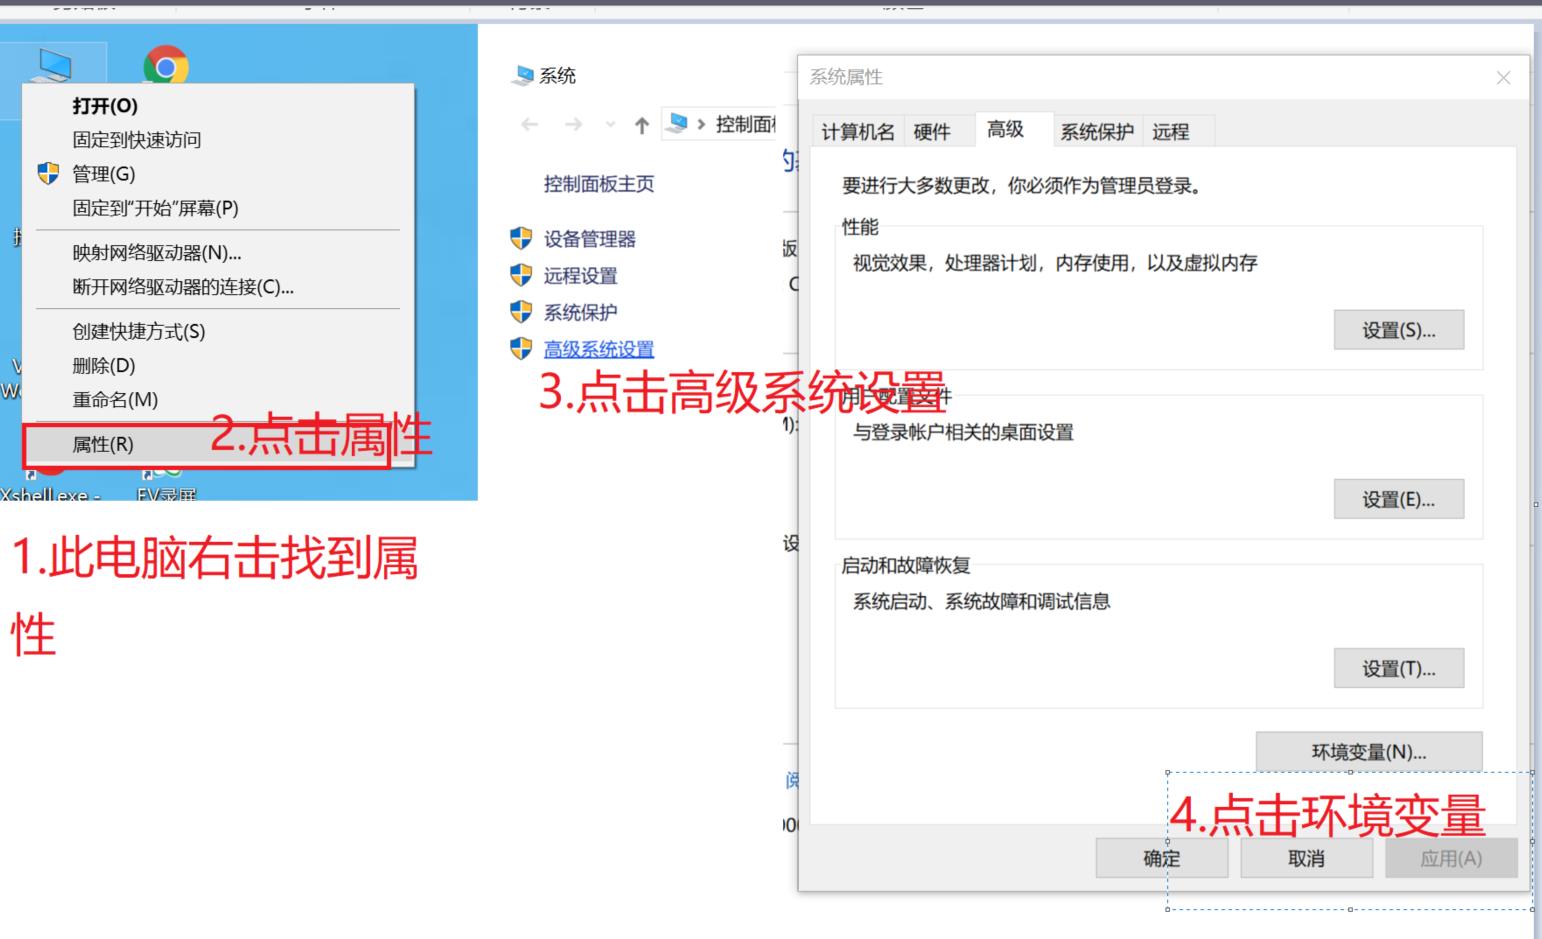Open the 系统保护 link in the sidebar
Image resolution: width=1542 pixels, height=939 pixels.
click(x=581, y=313)
